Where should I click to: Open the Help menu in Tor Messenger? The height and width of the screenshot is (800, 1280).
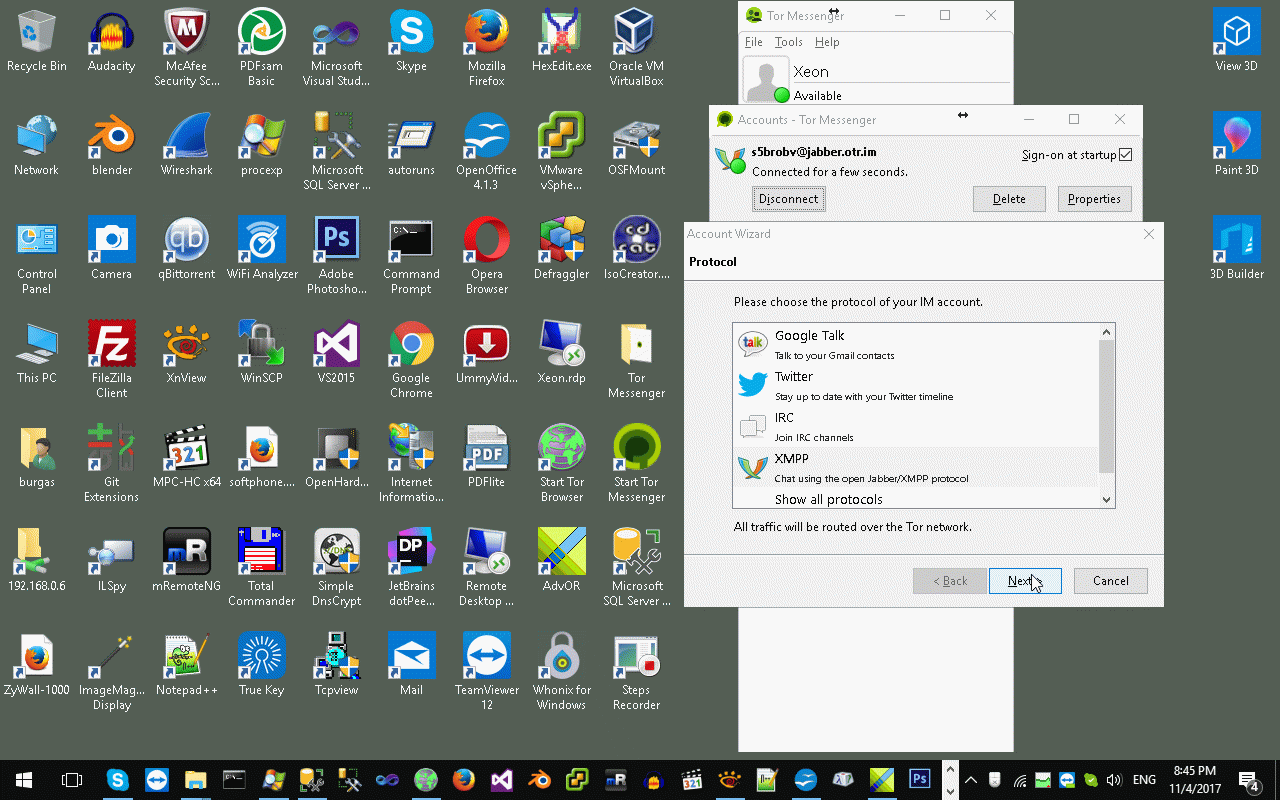coord(826,42)
